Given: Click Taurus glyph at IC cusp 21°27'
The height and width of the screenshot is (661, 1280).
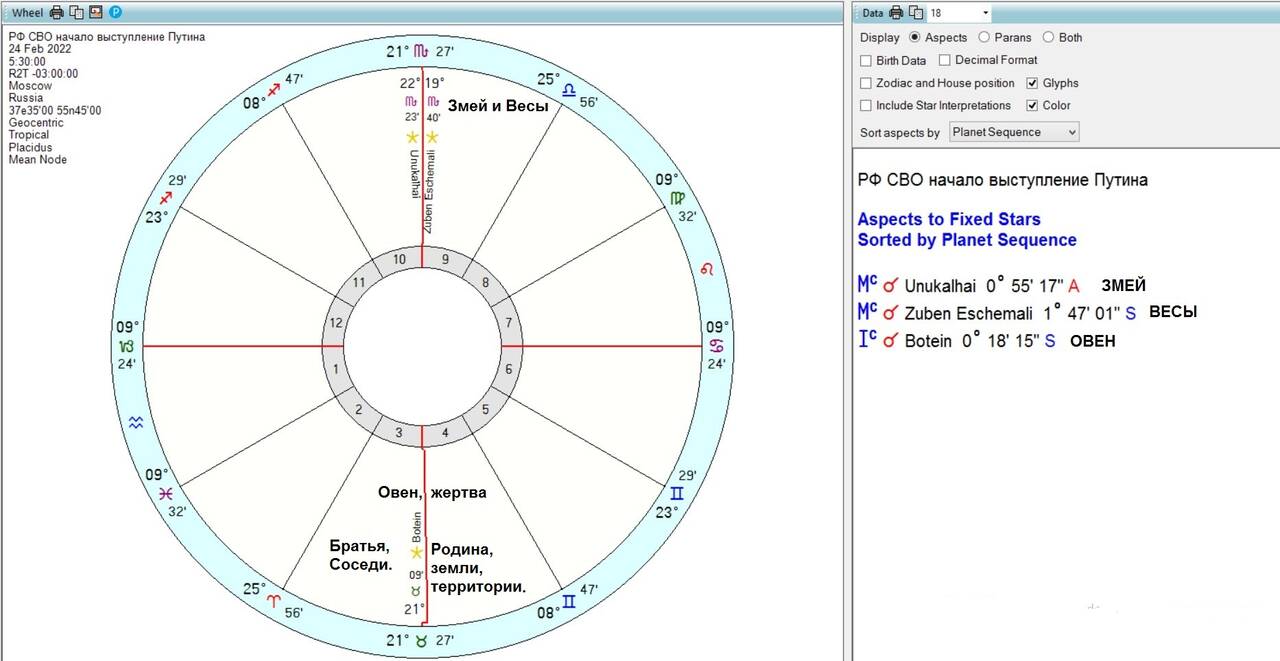Looking at the screenshot, I should pyautogui.click(x=422, y=641).
